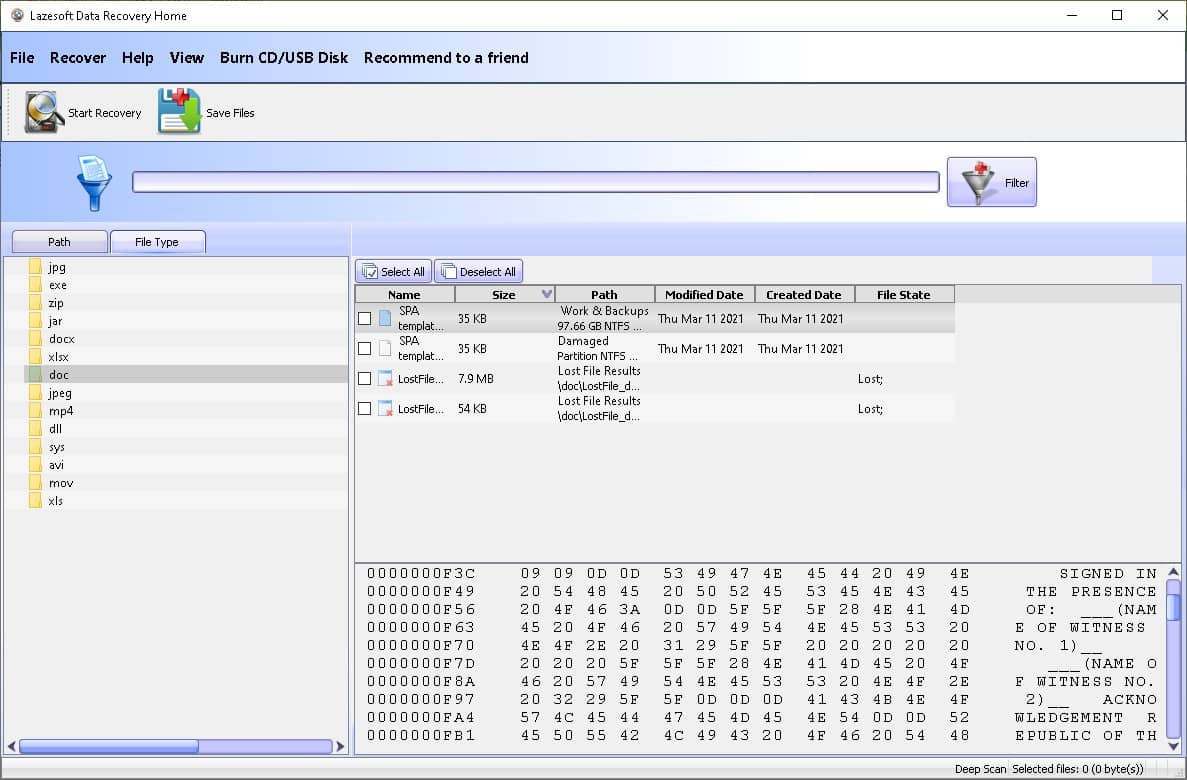The width and height of the screenshot is (1187, 780).
Task: Check the 7.9 MB LostFile checkbox
Action: click(x=364, y=379)
